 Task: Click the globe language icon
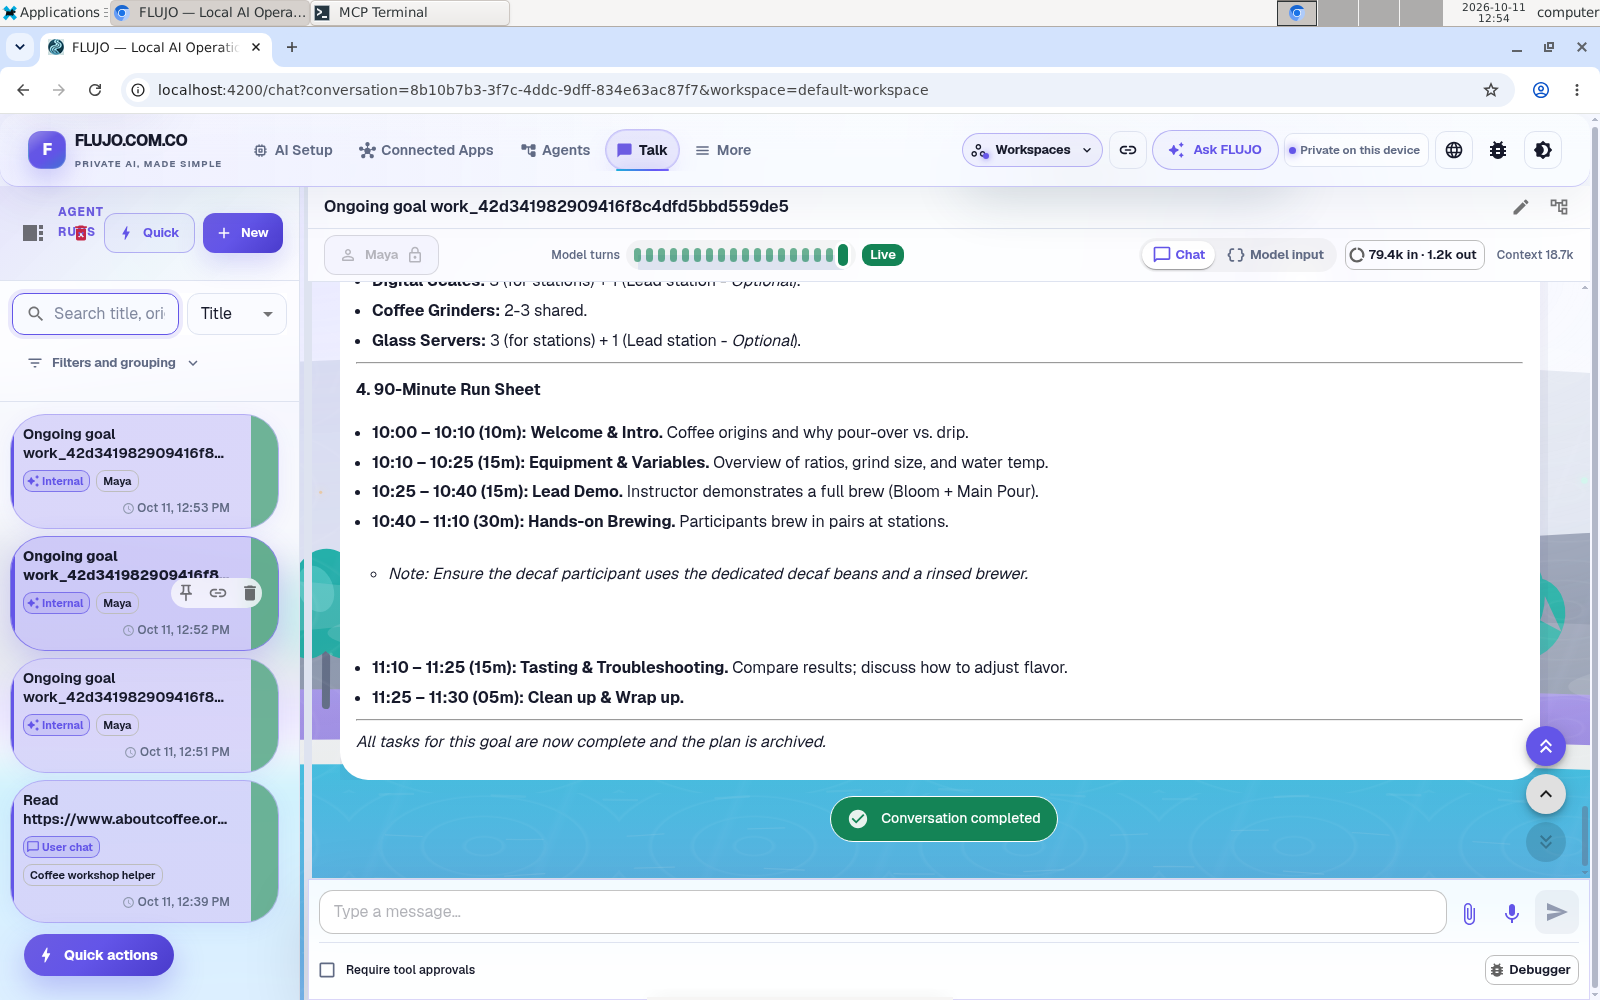click(x=1454, y=150)
